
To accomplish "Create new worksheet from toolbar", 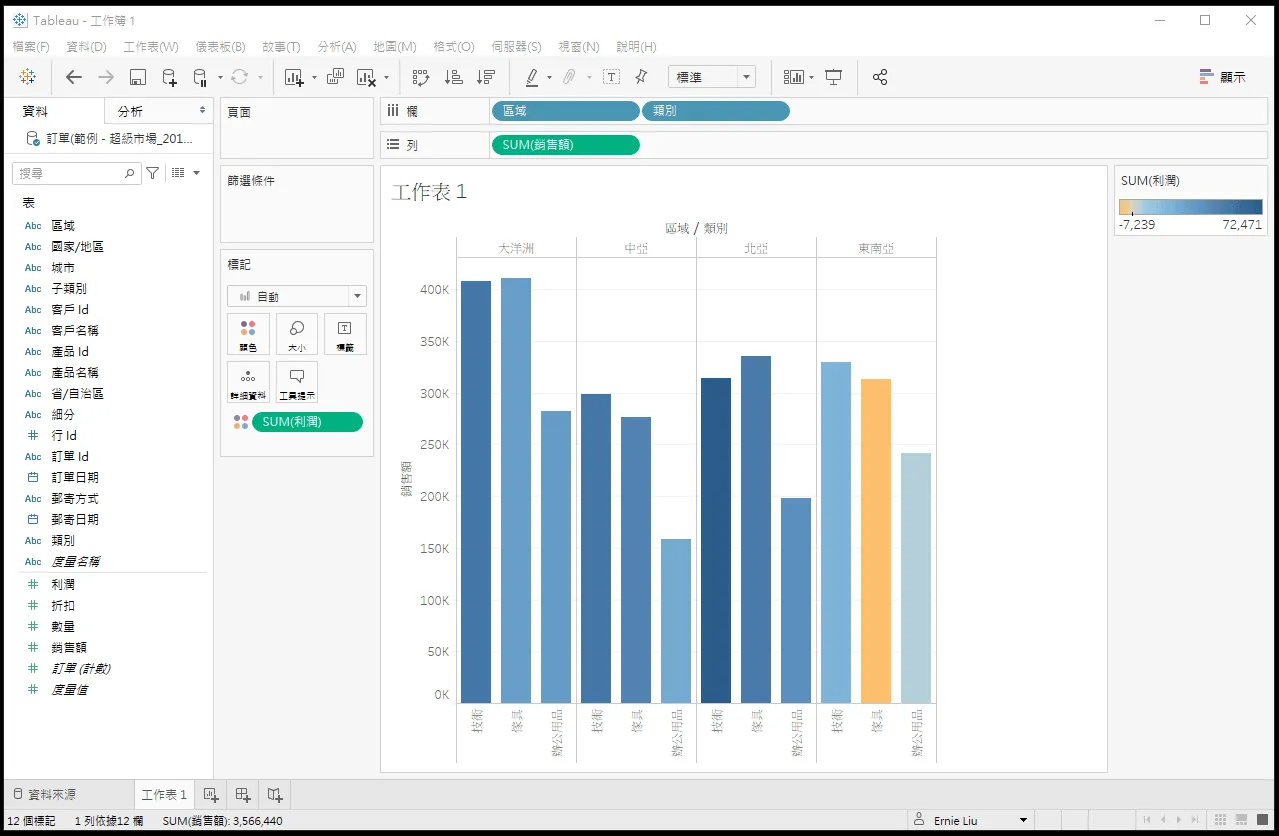I will [294, 77].
